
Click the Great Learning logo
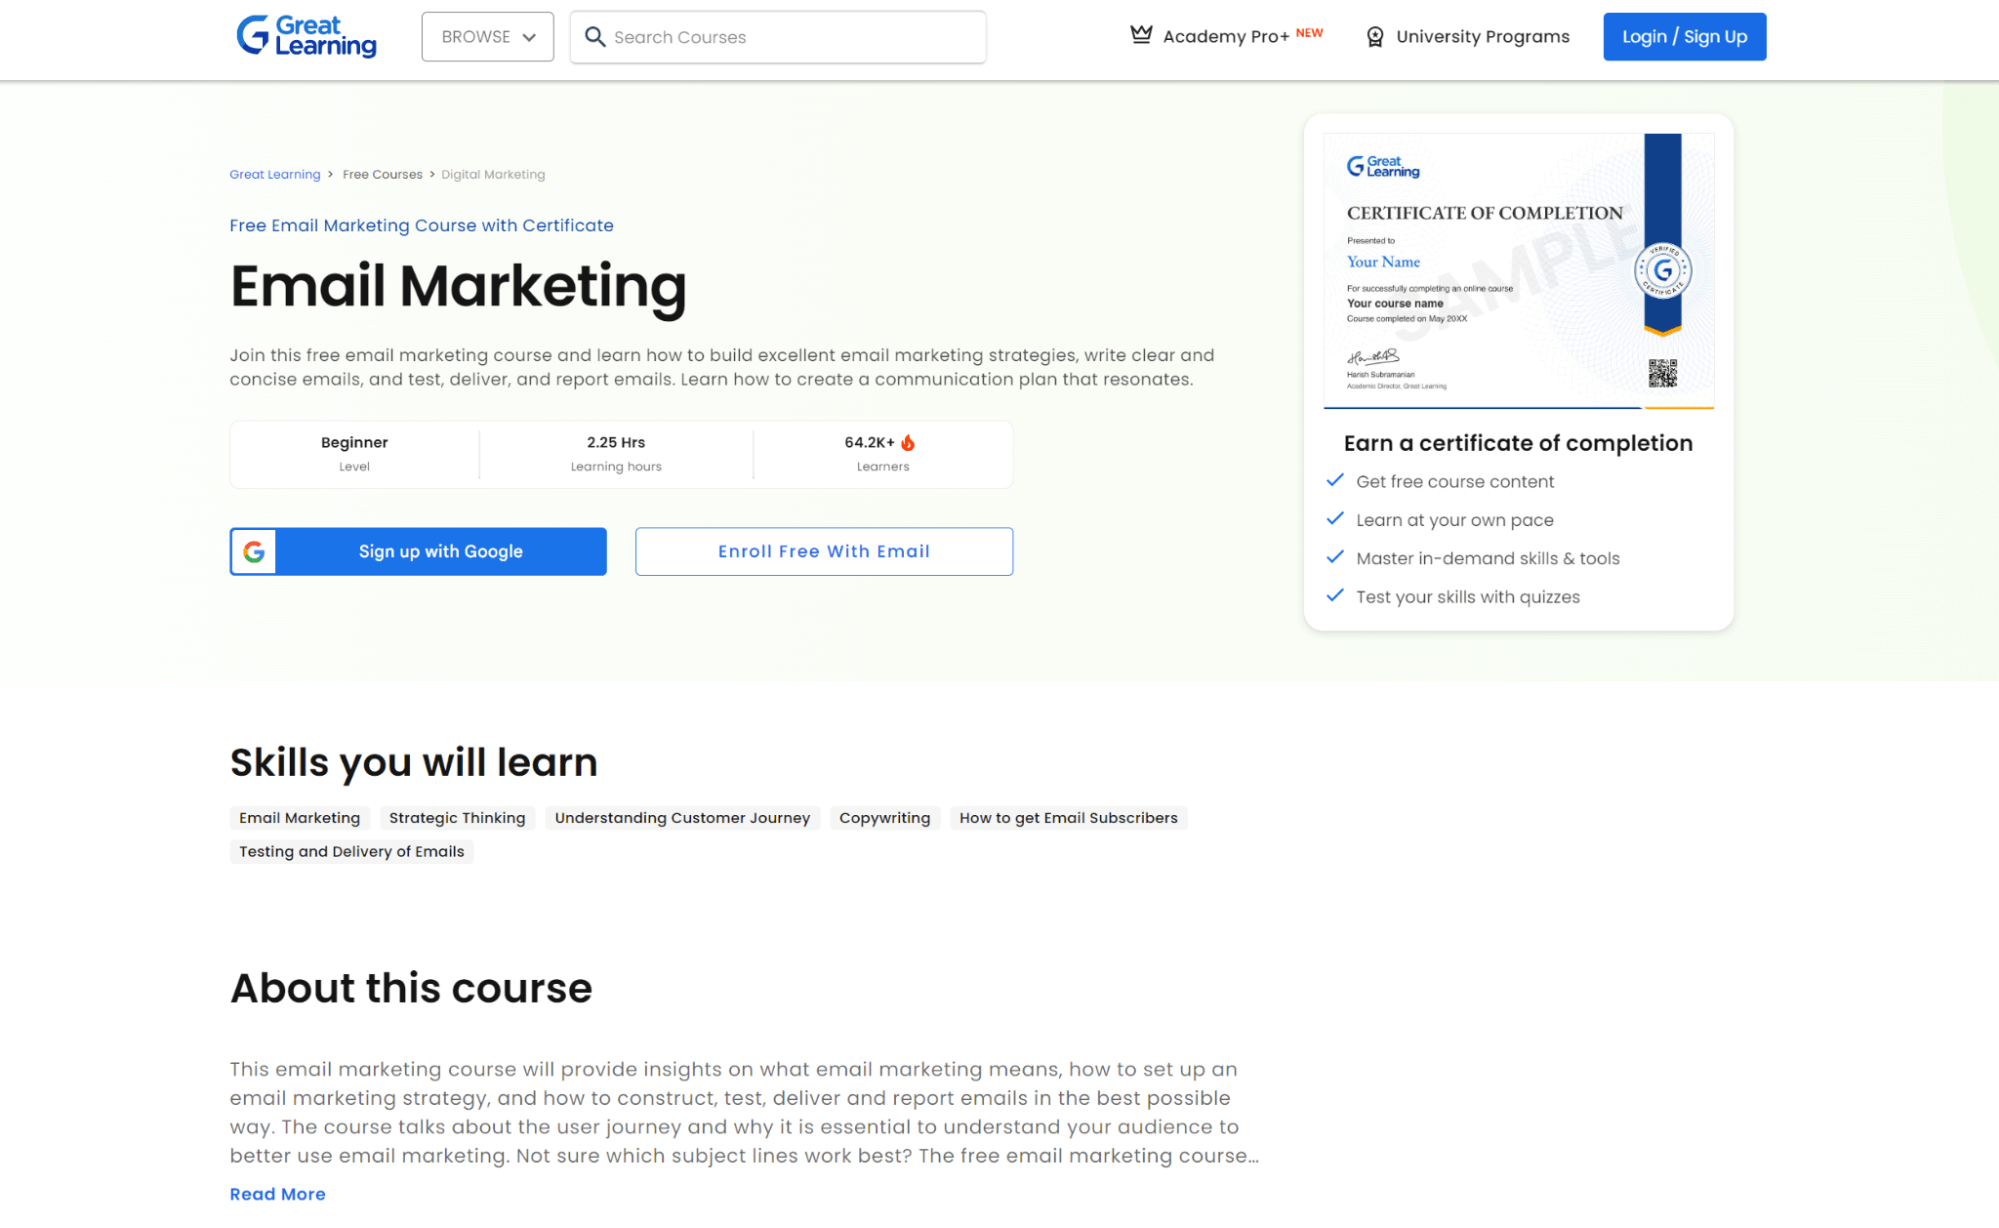pos(306,36)
